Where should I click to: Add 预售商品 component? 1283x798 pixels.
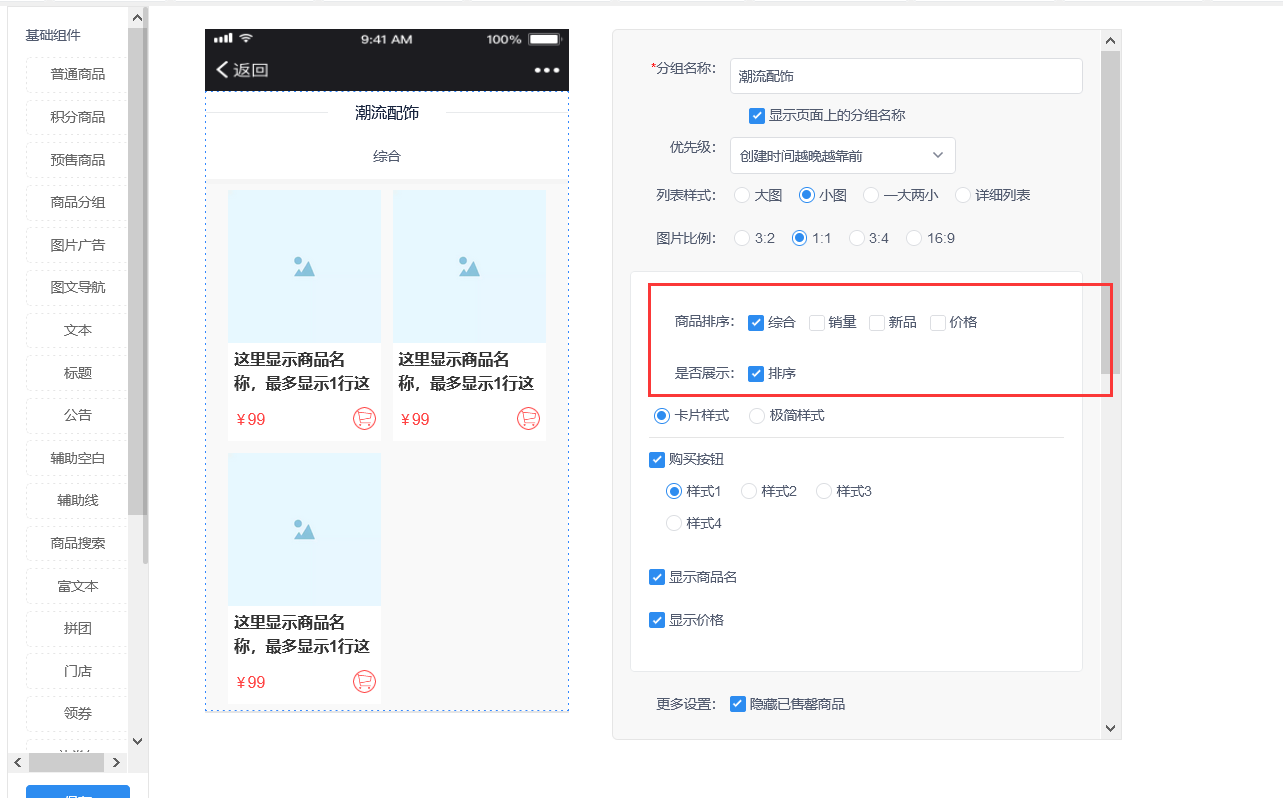pos(77,160)
